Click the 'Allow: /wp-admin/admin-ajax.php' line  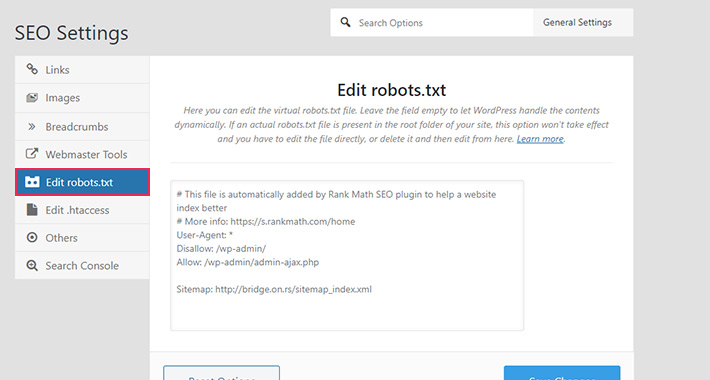click(248, 262)
